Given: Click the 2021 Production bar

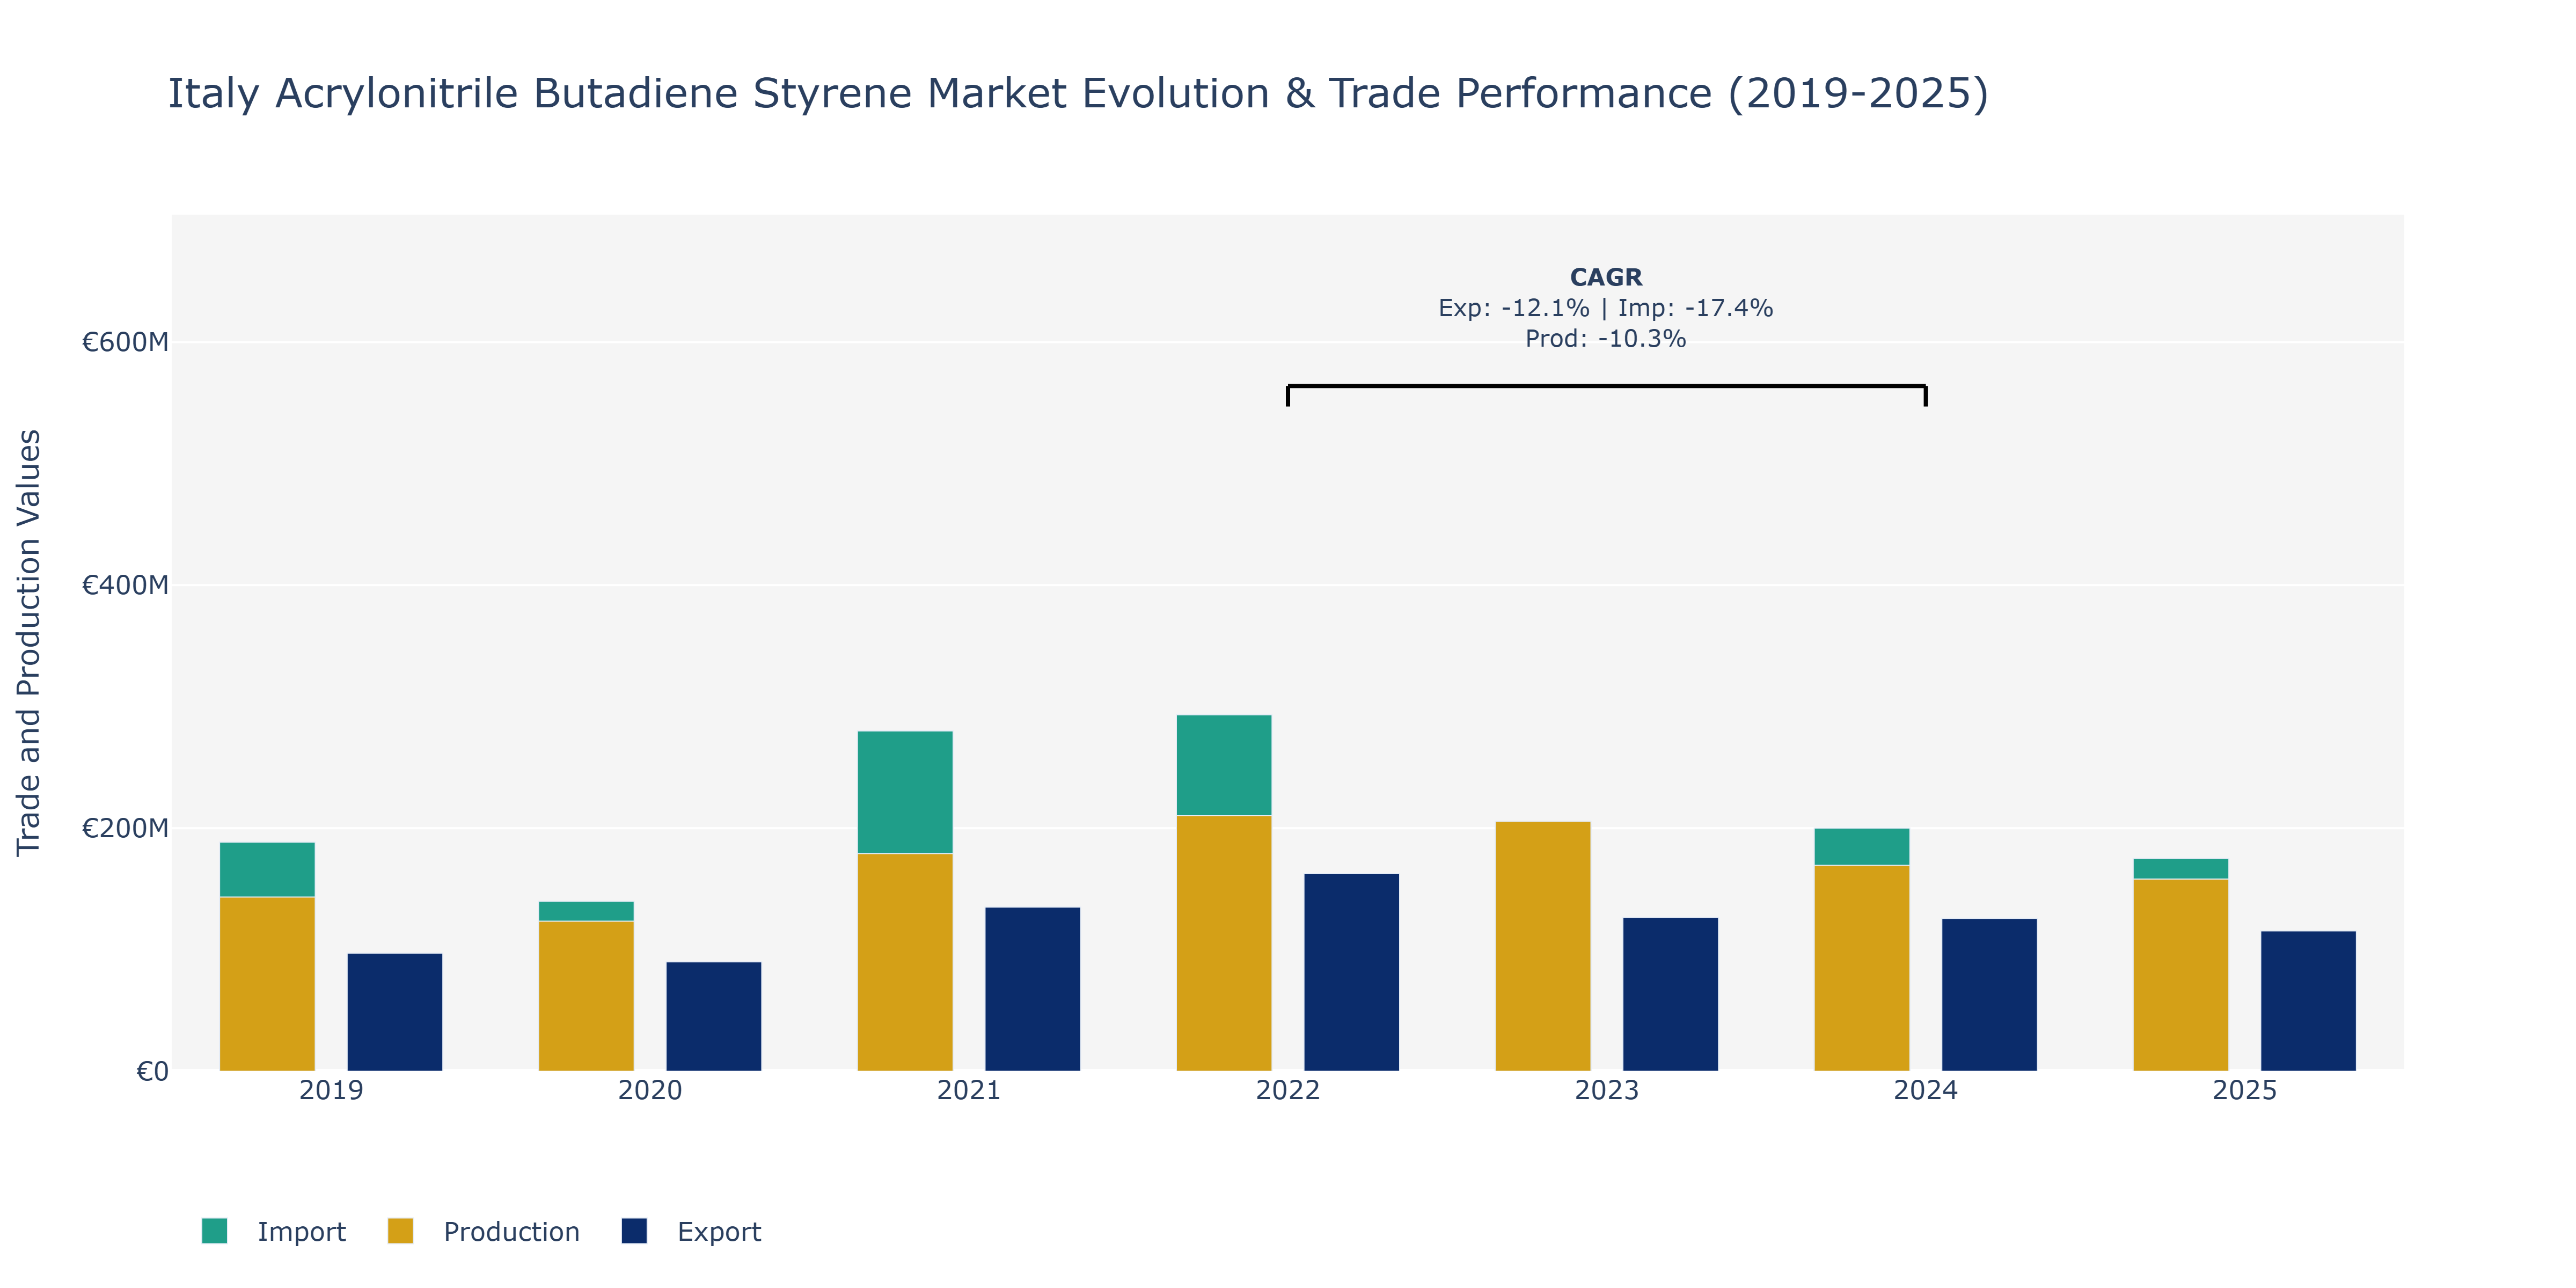Looking at the screenshot, I should coord(905,962).
